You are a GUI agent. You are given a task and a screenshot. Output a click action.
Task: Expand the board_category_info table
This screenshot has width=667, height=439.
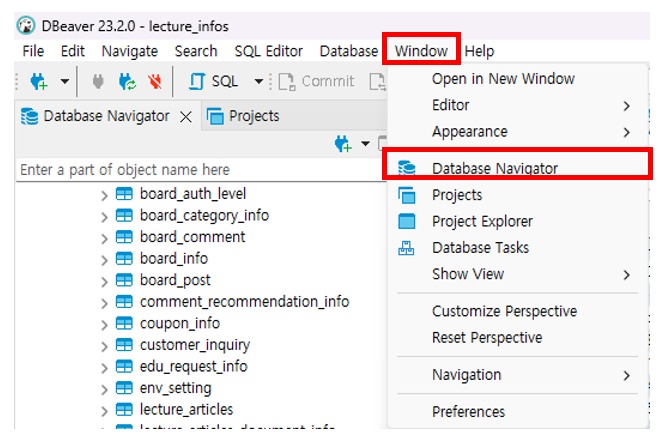pos(104,217)
